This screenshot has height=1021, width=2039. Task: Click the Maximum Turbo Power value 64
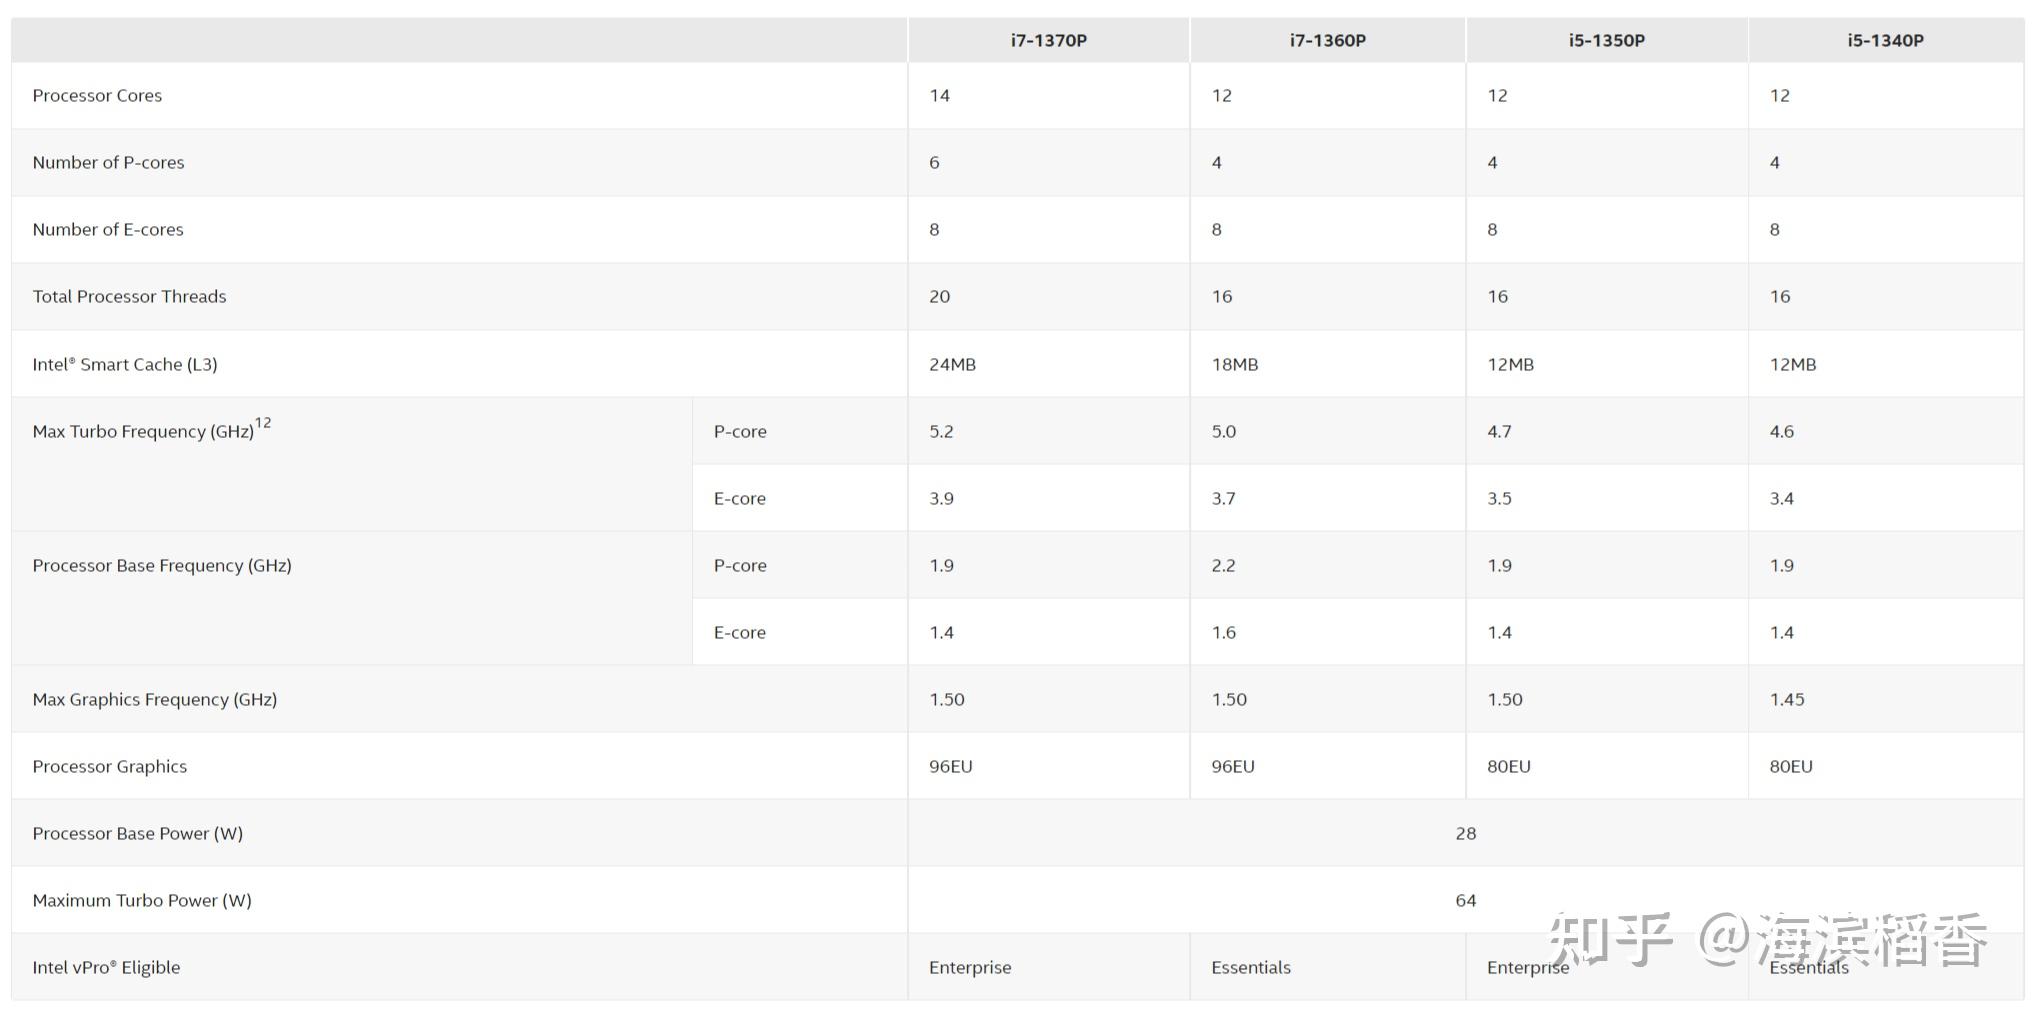pyautogui.click(x=1465, y=901)
